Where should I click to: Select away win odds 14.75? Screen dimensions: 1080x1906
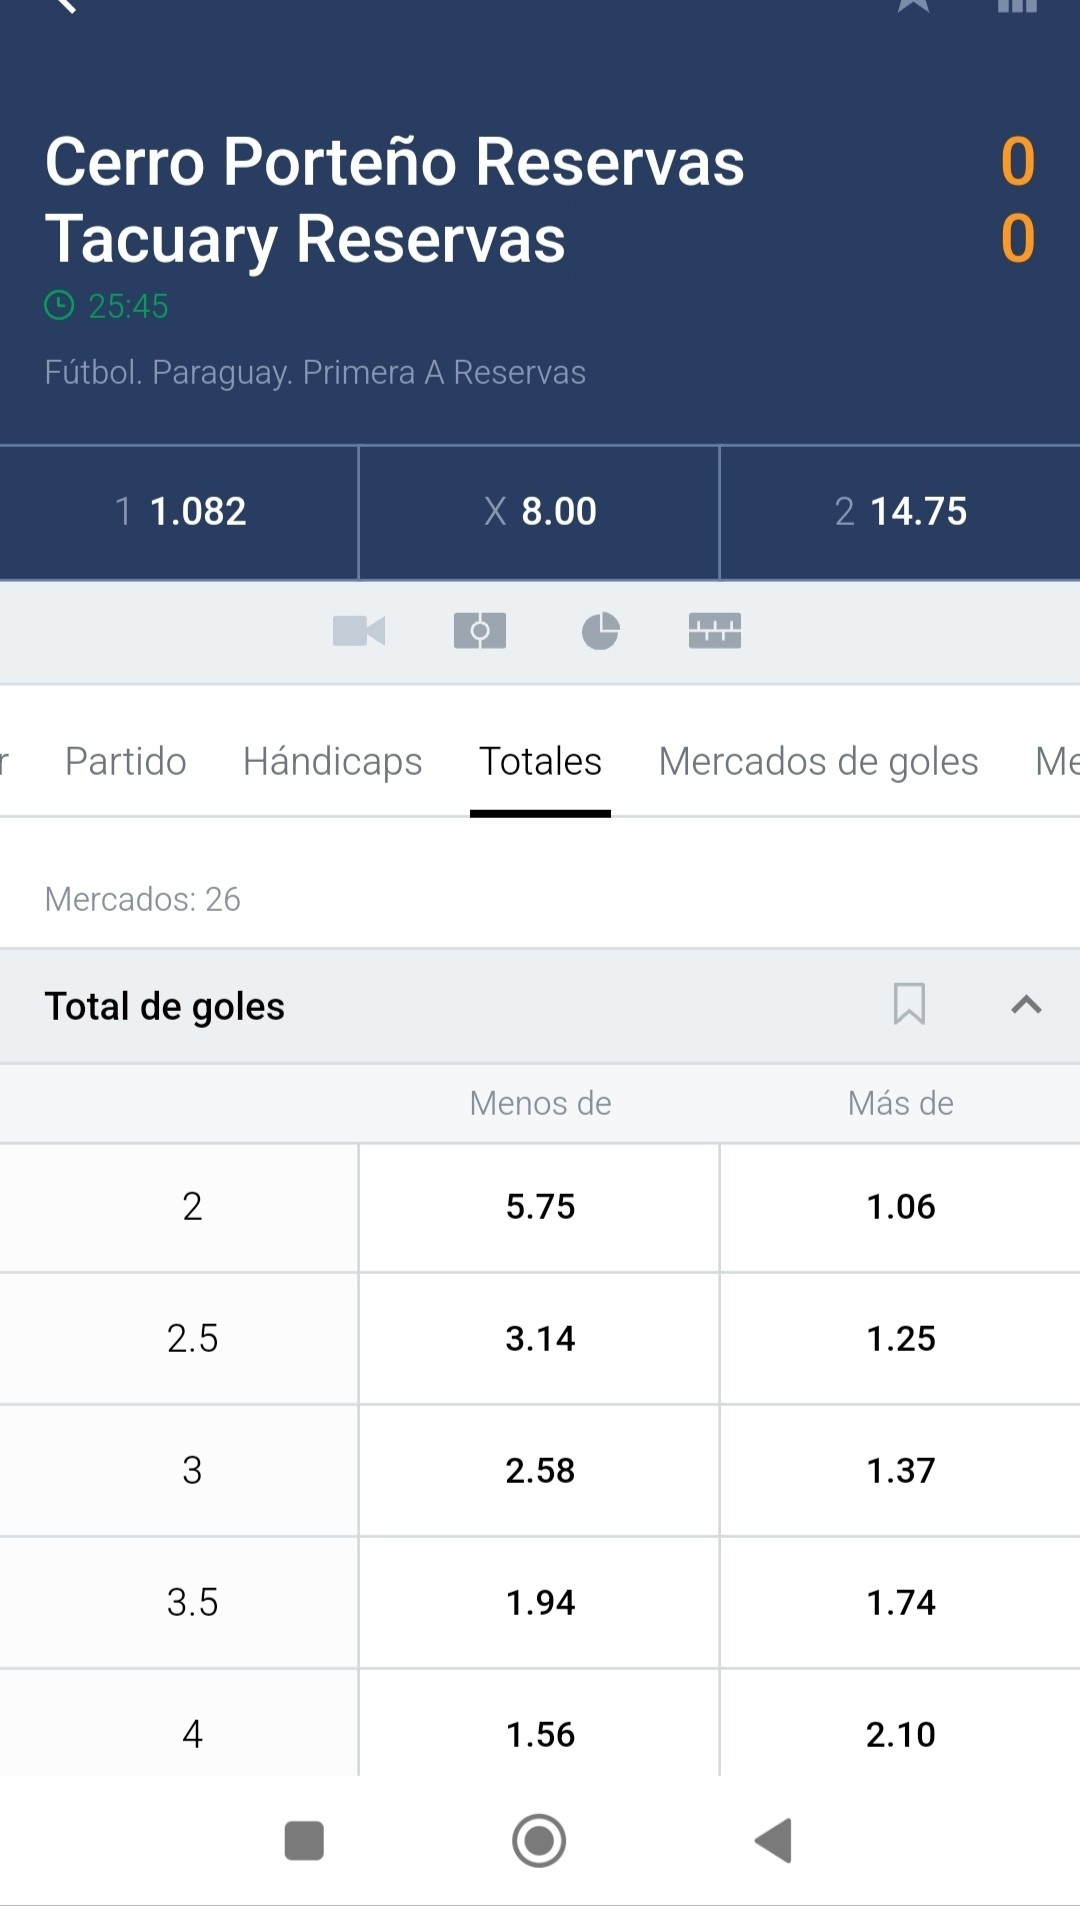(900, 512)
